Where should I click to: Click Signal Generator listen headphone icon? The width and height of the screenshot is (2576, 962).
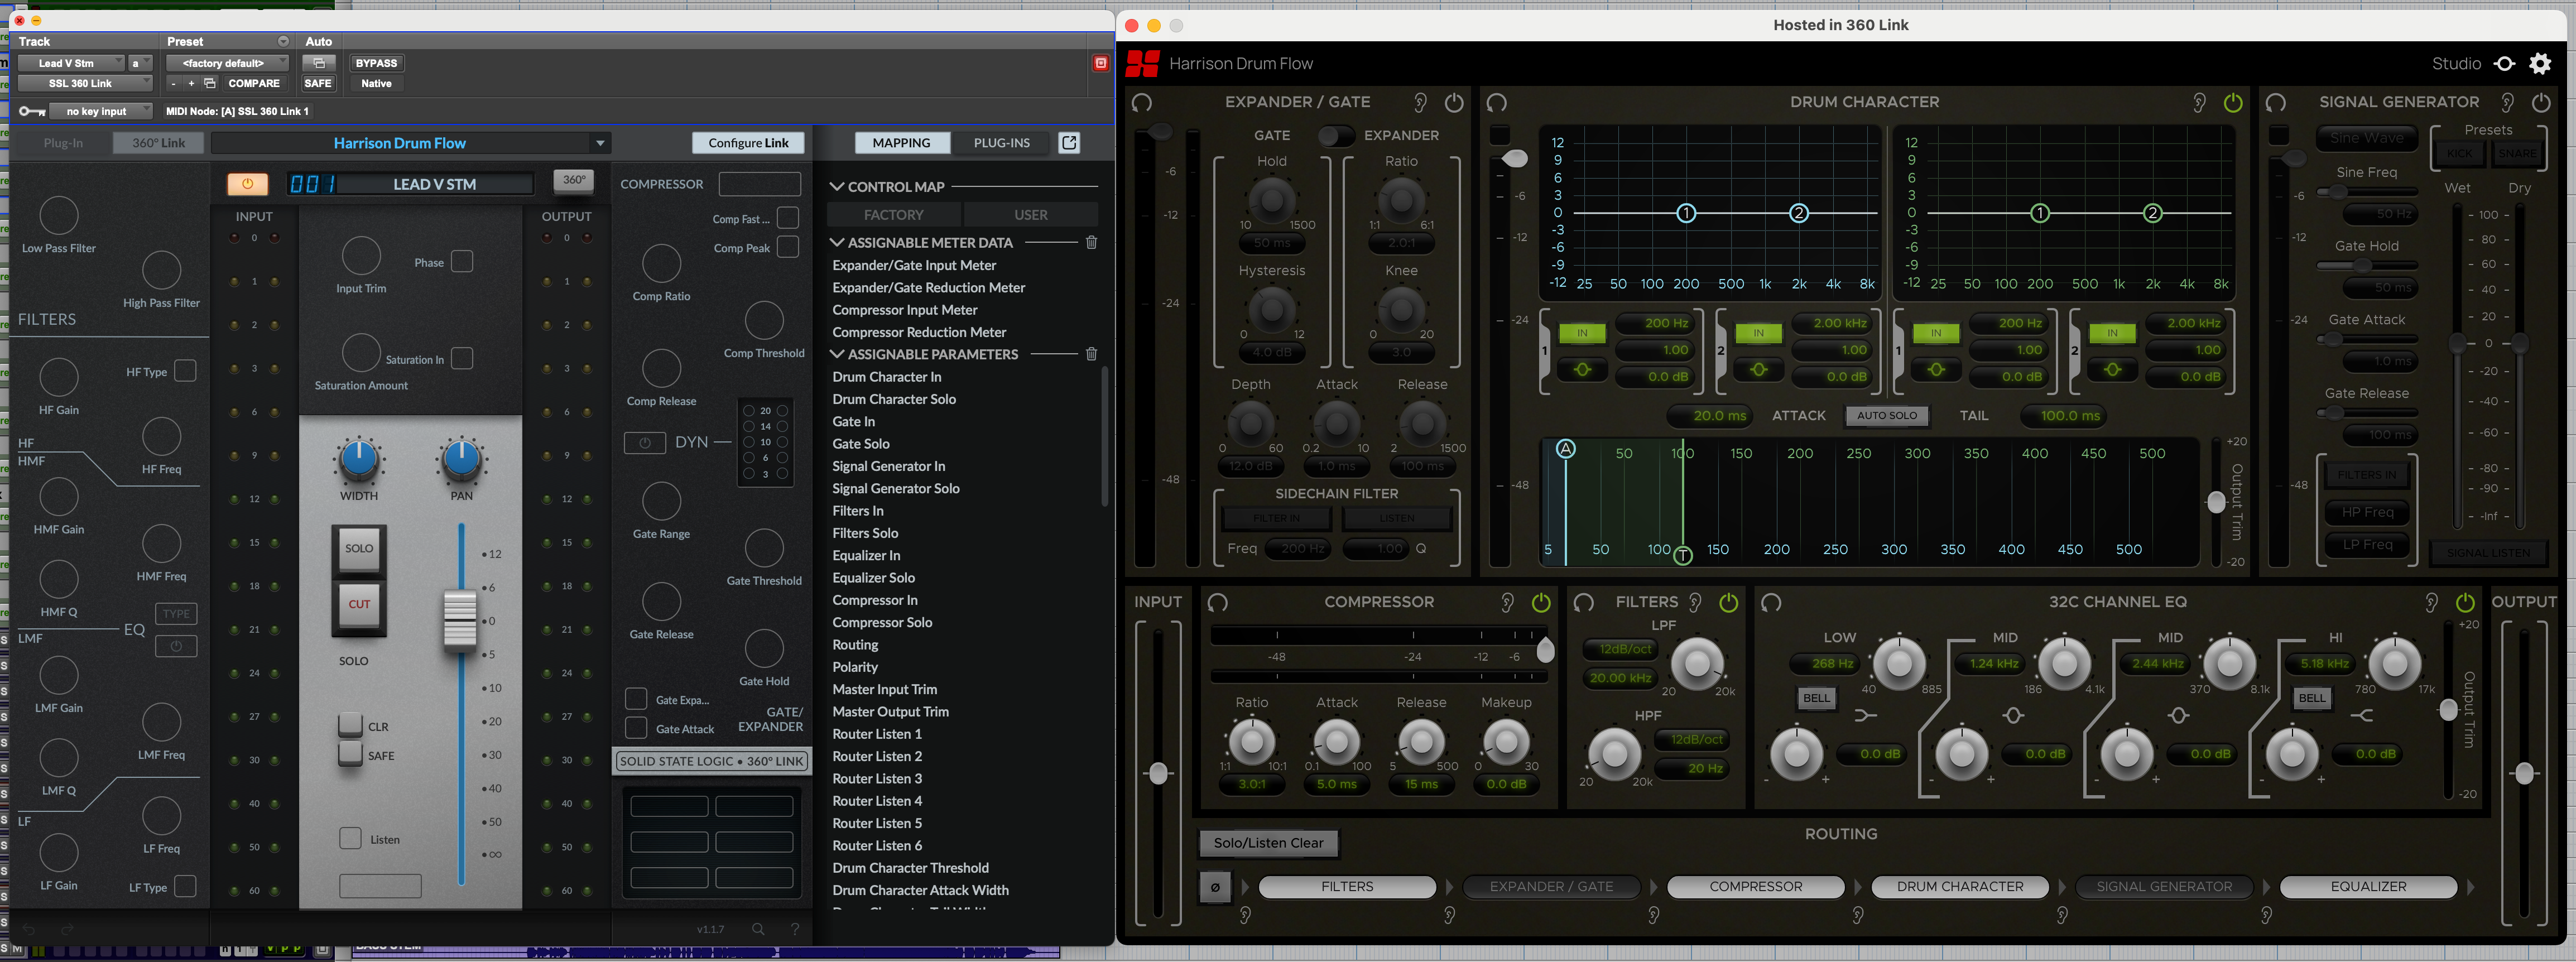pos(2276,102)
